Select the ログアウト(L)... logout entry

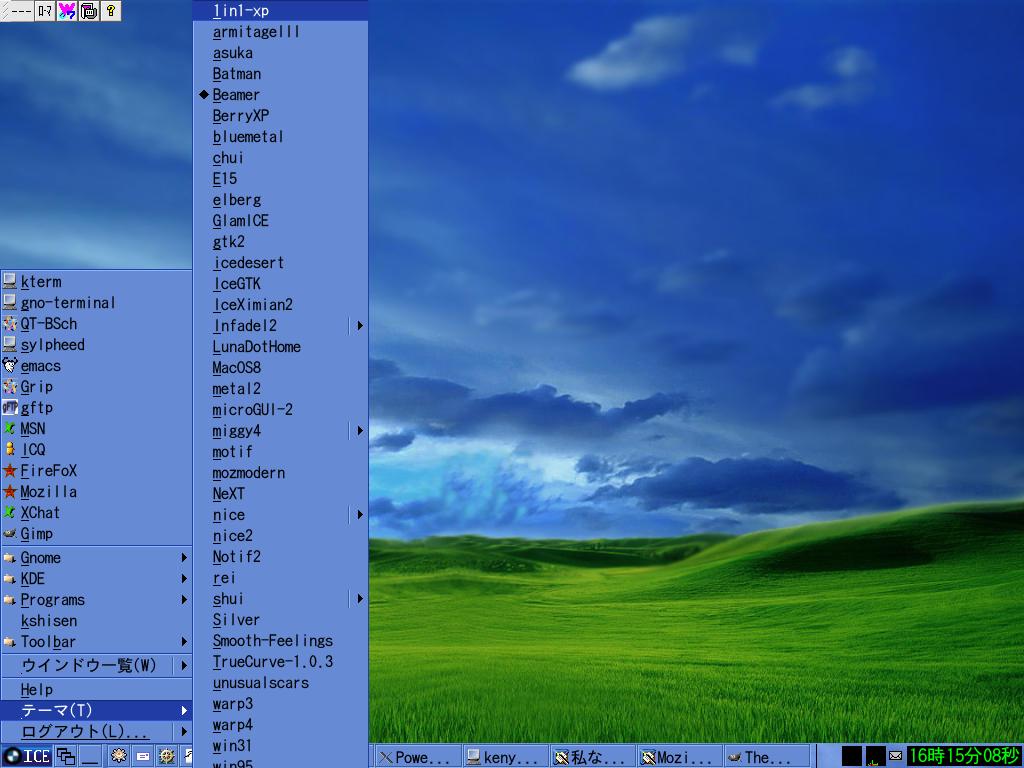coord(85,732)
